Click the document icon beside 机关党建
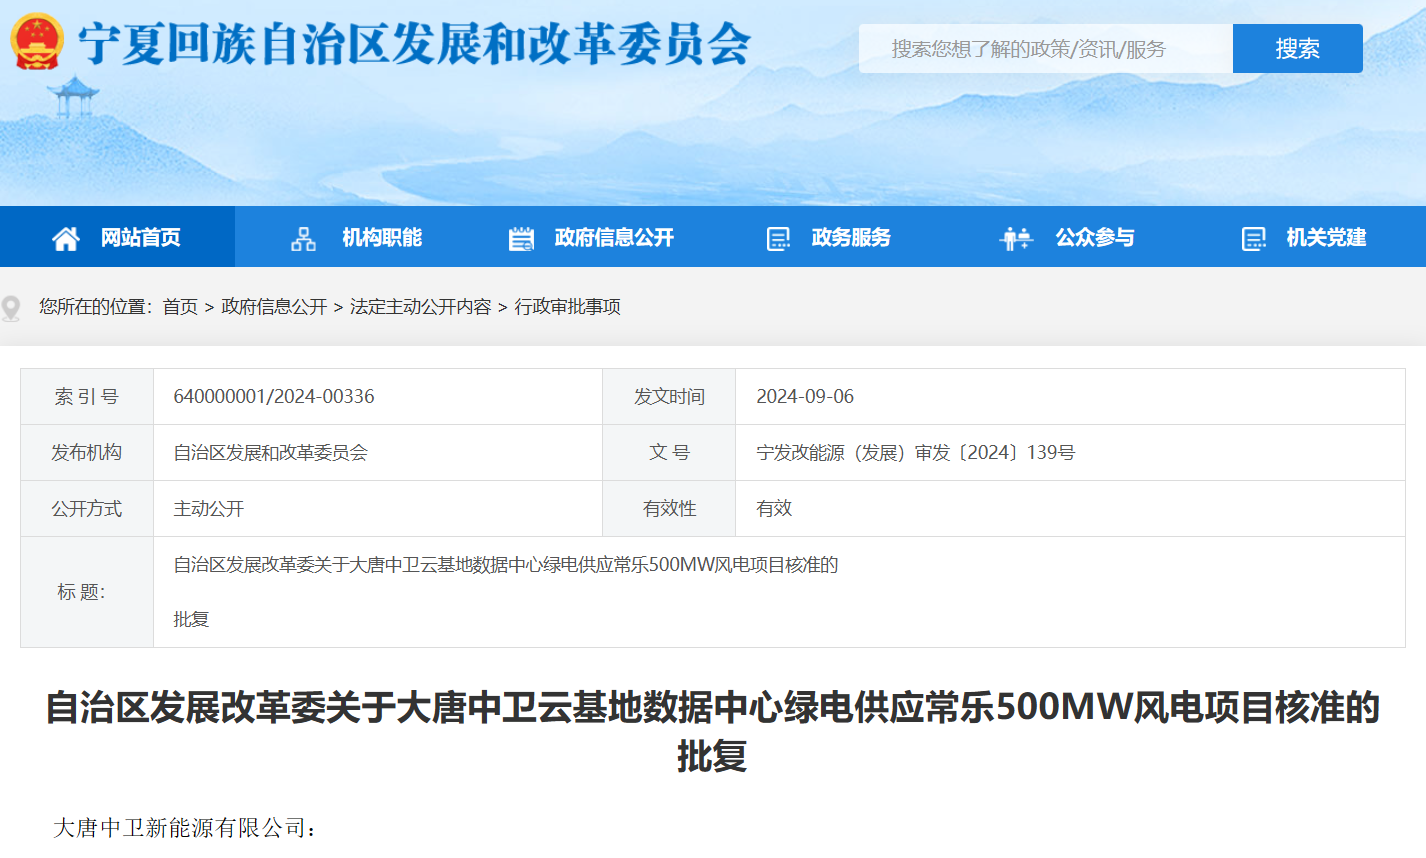 (1253, 238)
